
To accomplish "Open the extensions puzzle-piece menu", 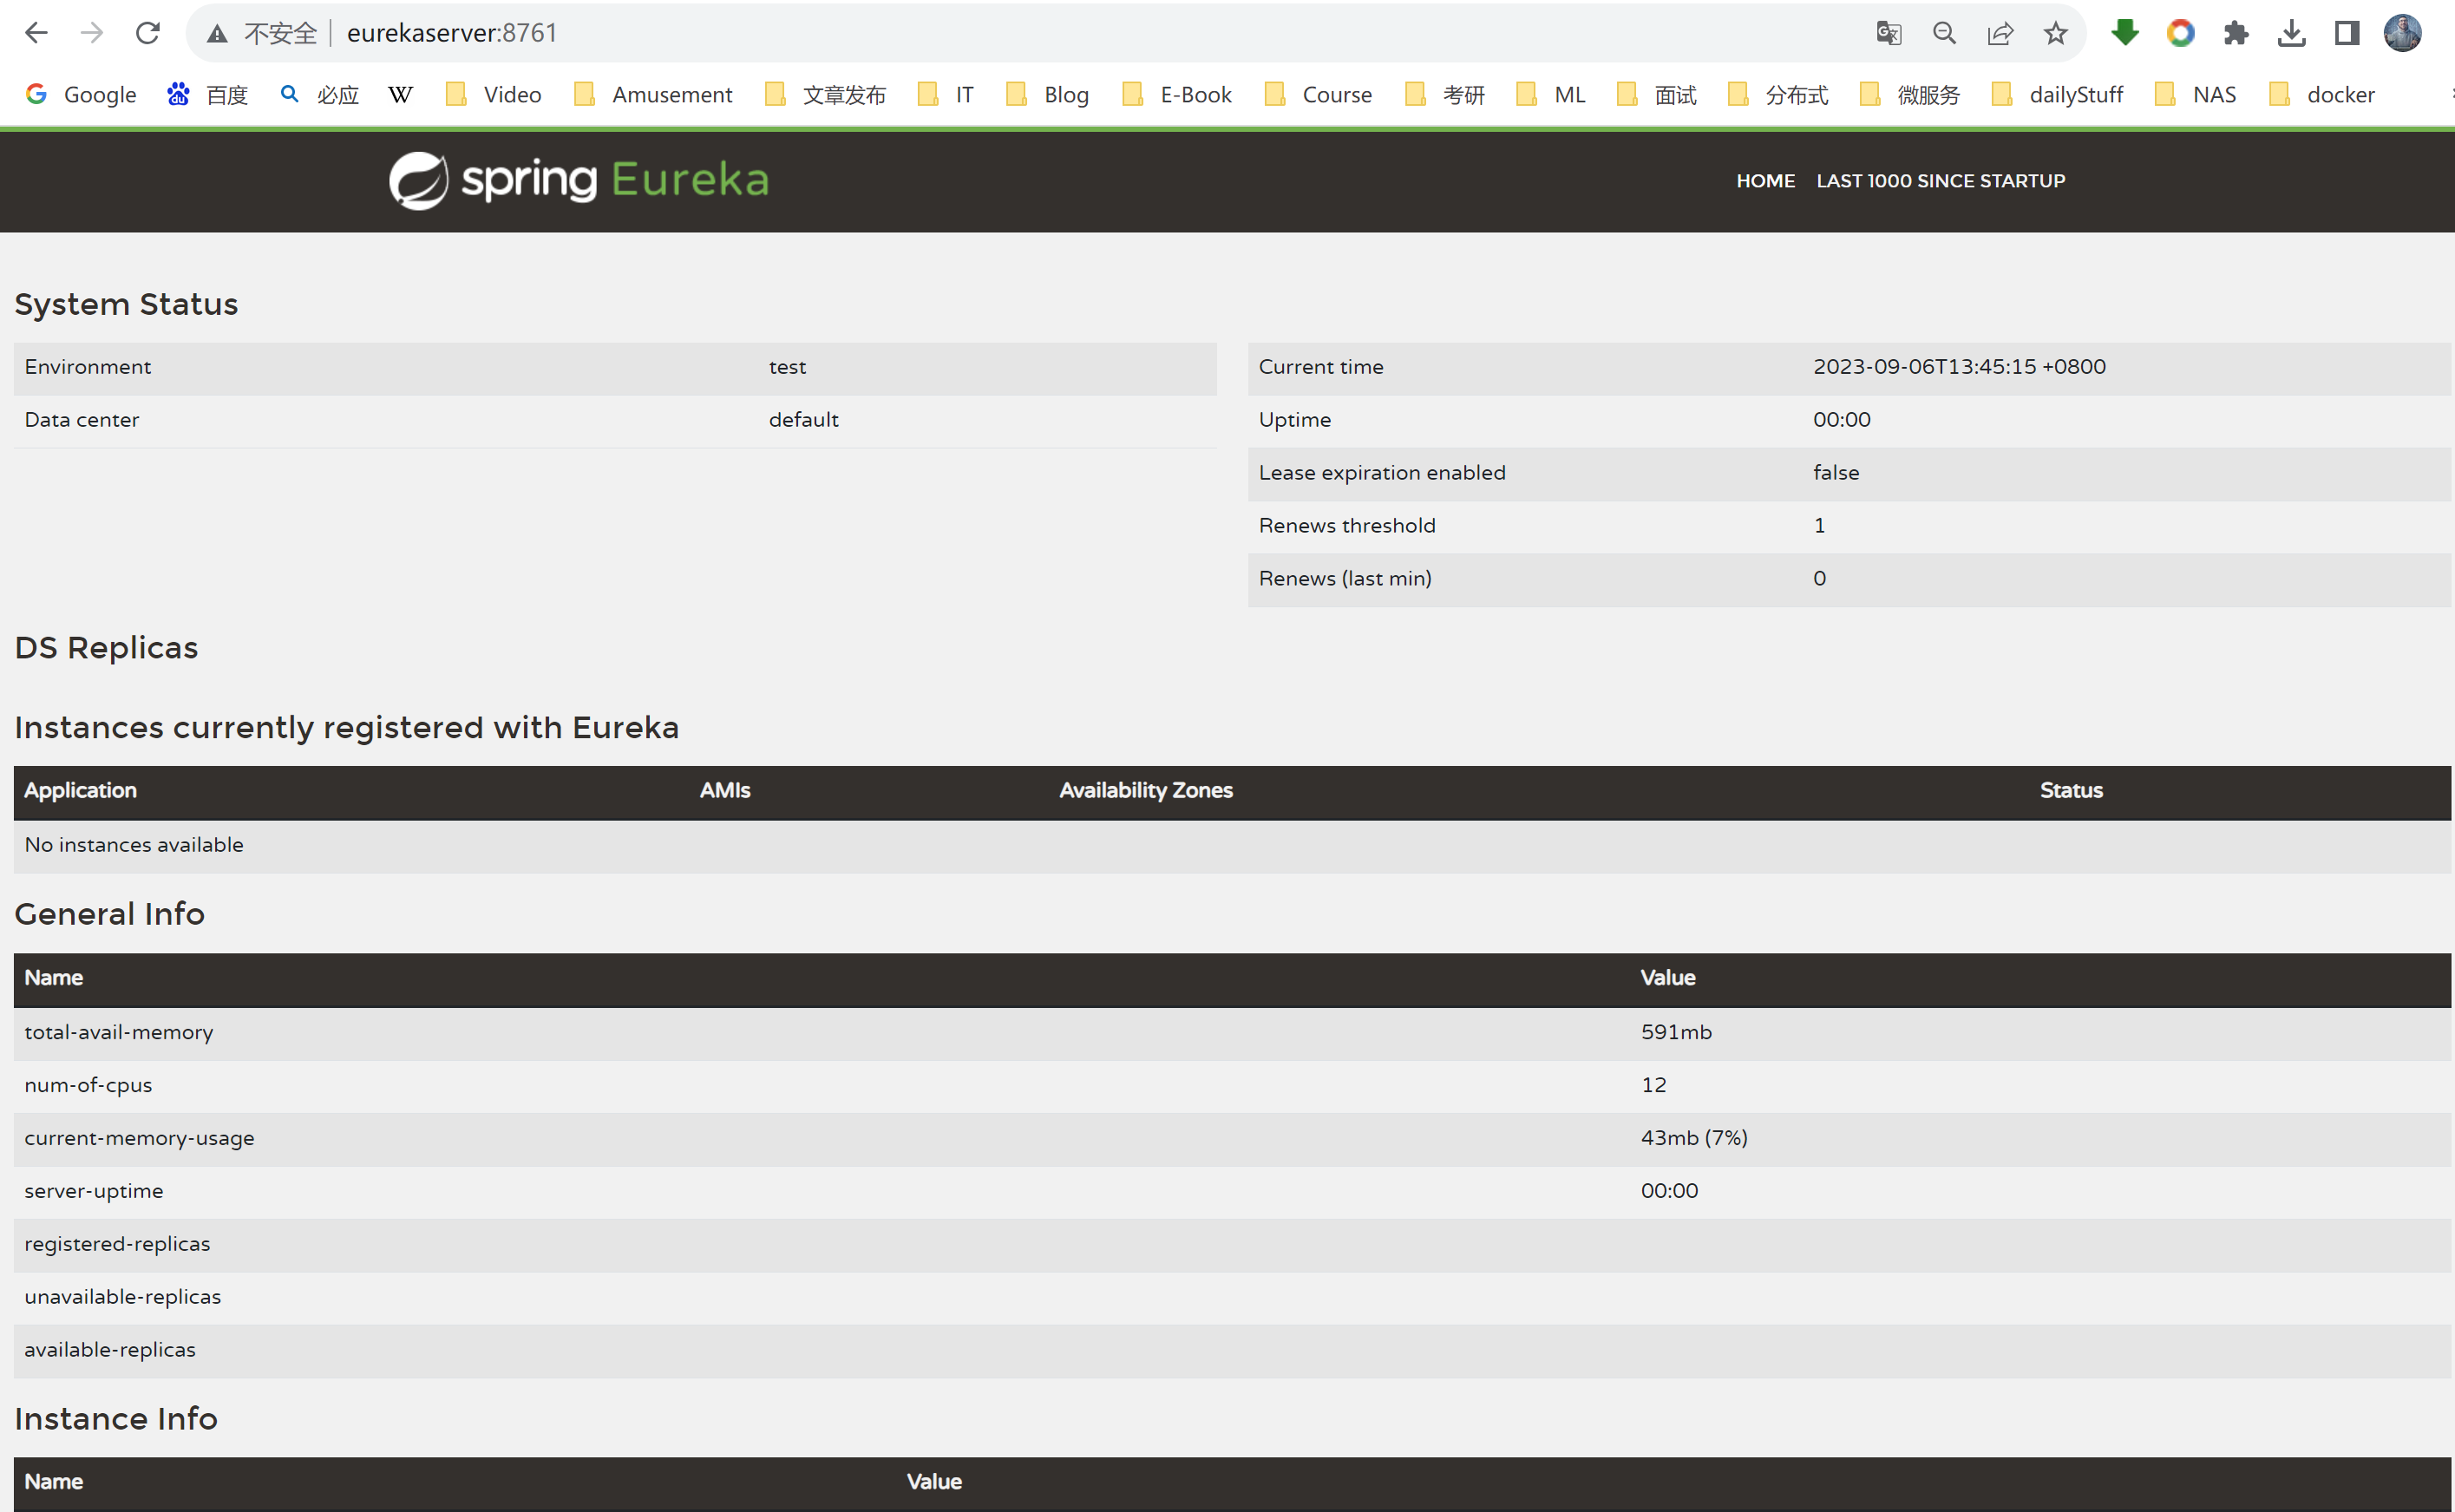I will click(x=2236, y=33).
